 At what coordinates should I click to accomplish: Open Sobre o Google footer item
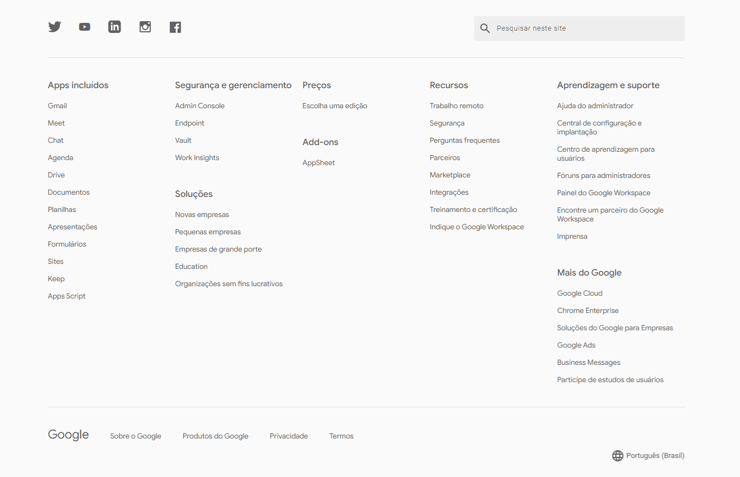(136, 436)
